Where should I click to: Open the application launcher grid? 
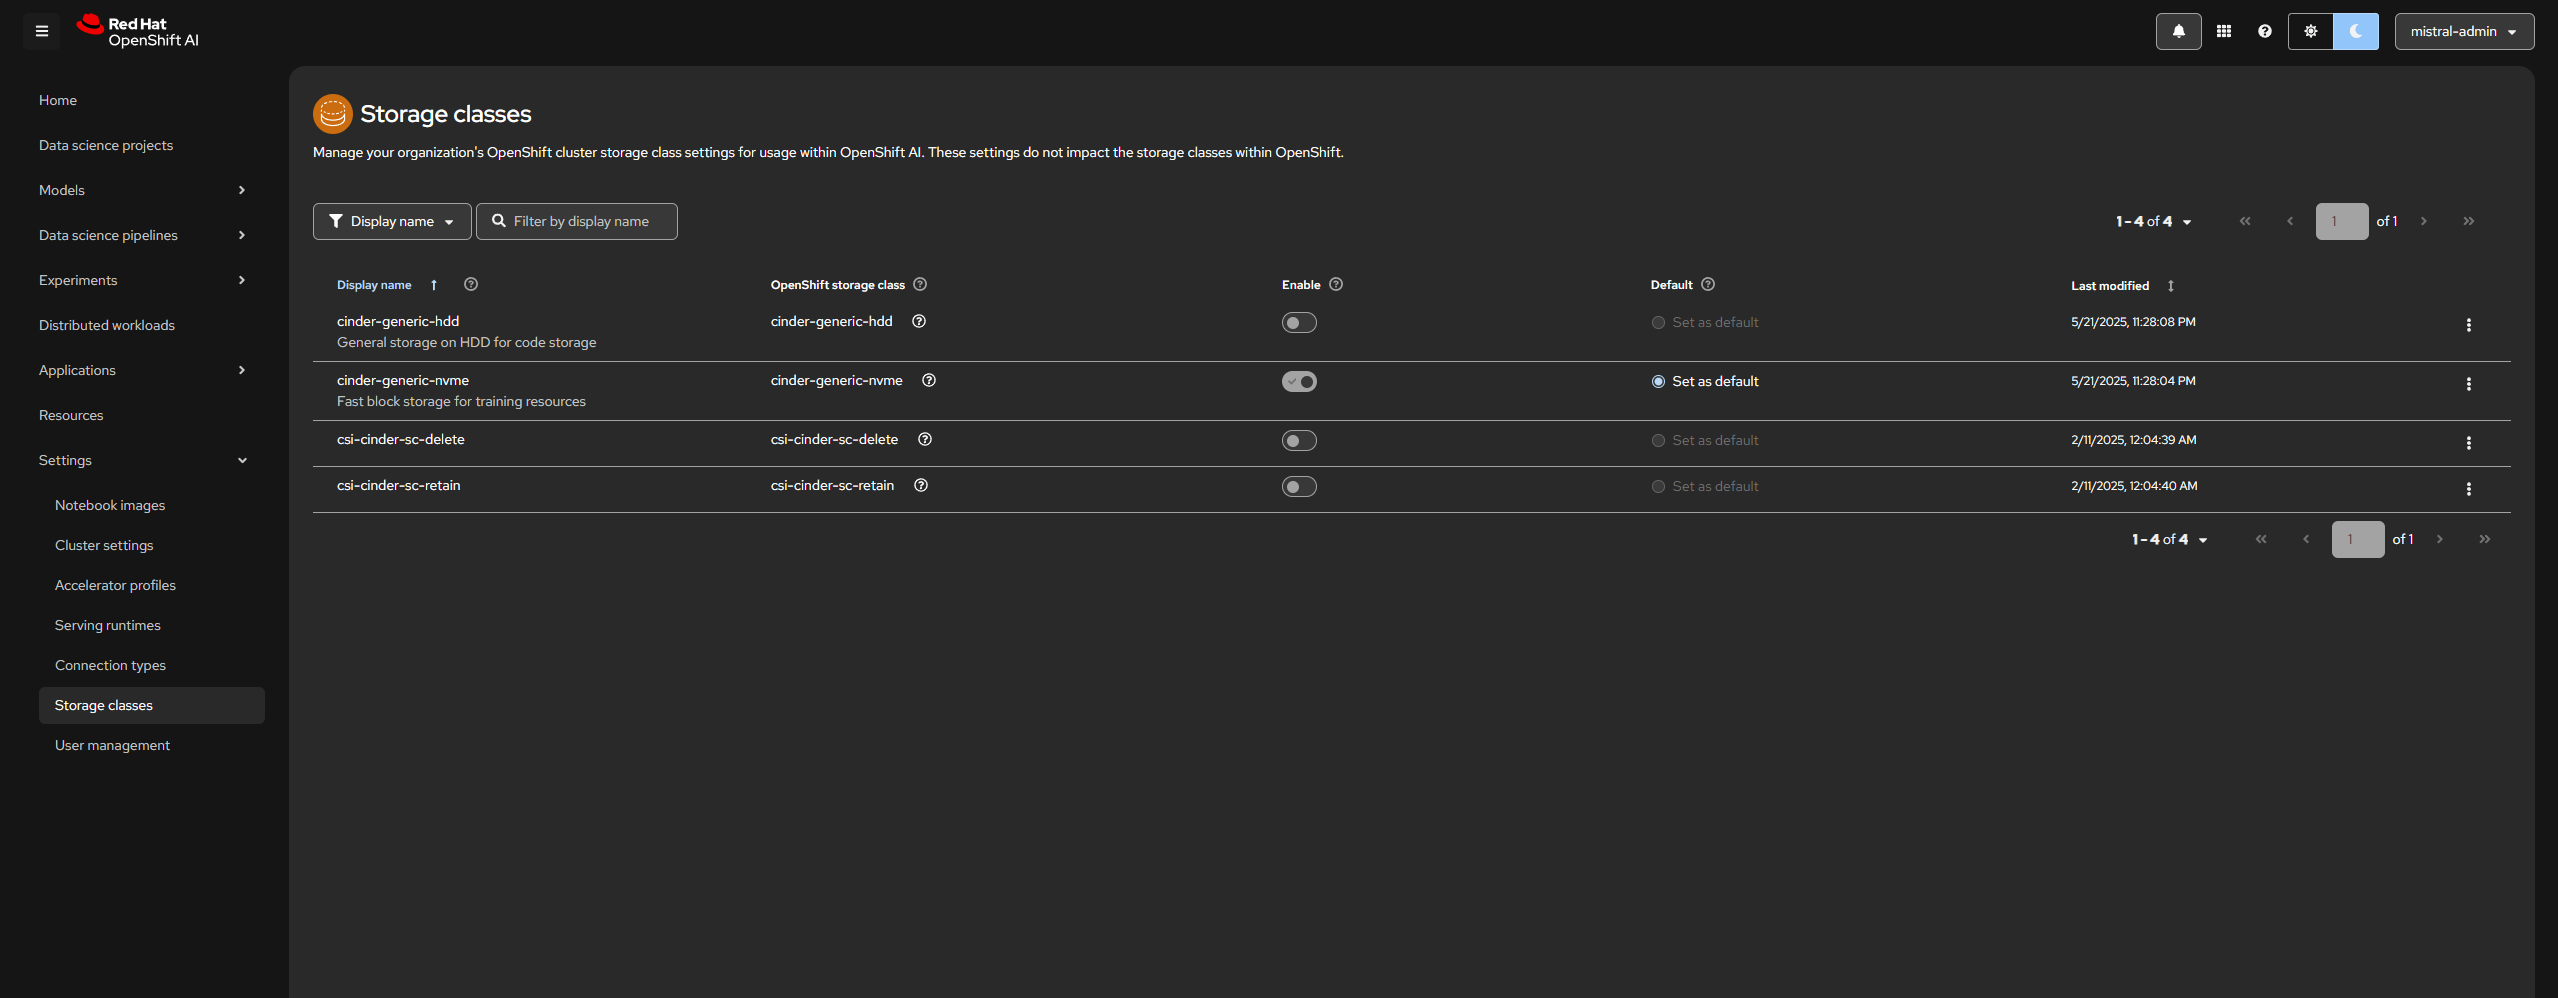pyautogui.click(x=2224, y=31)
